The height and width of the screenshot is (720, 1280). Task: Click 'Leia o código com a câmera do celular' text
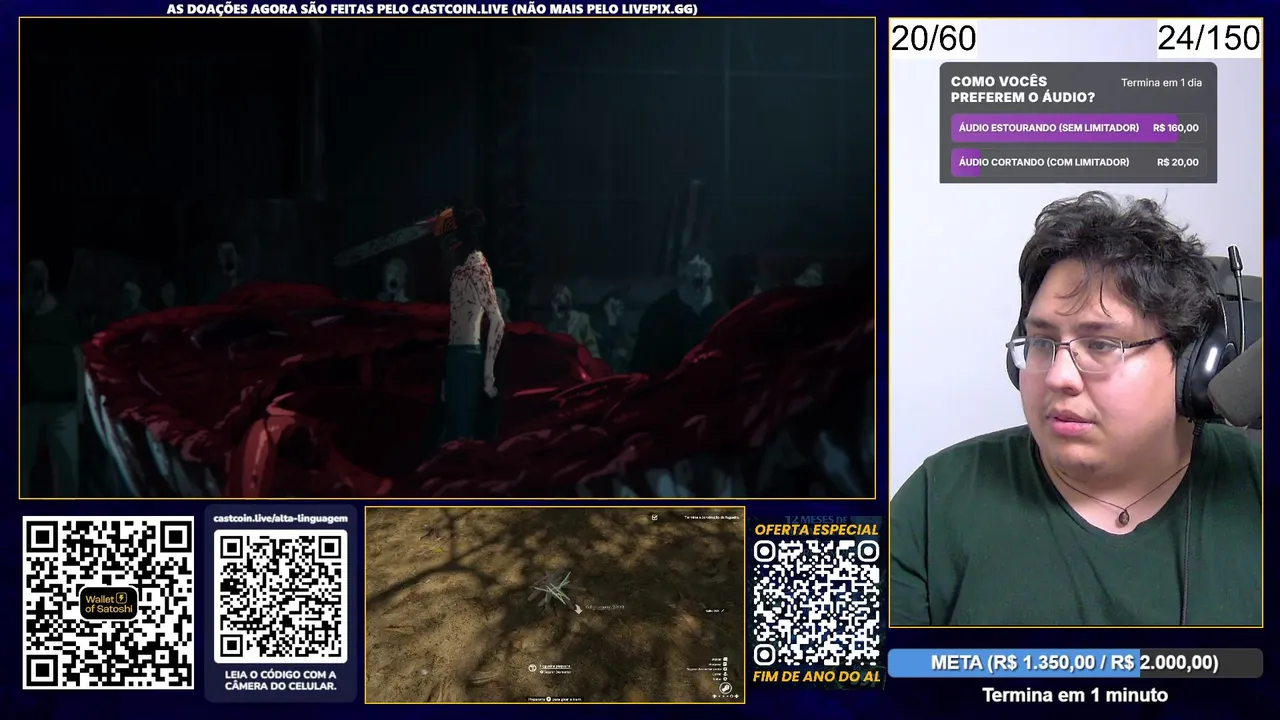pos(281,680)
